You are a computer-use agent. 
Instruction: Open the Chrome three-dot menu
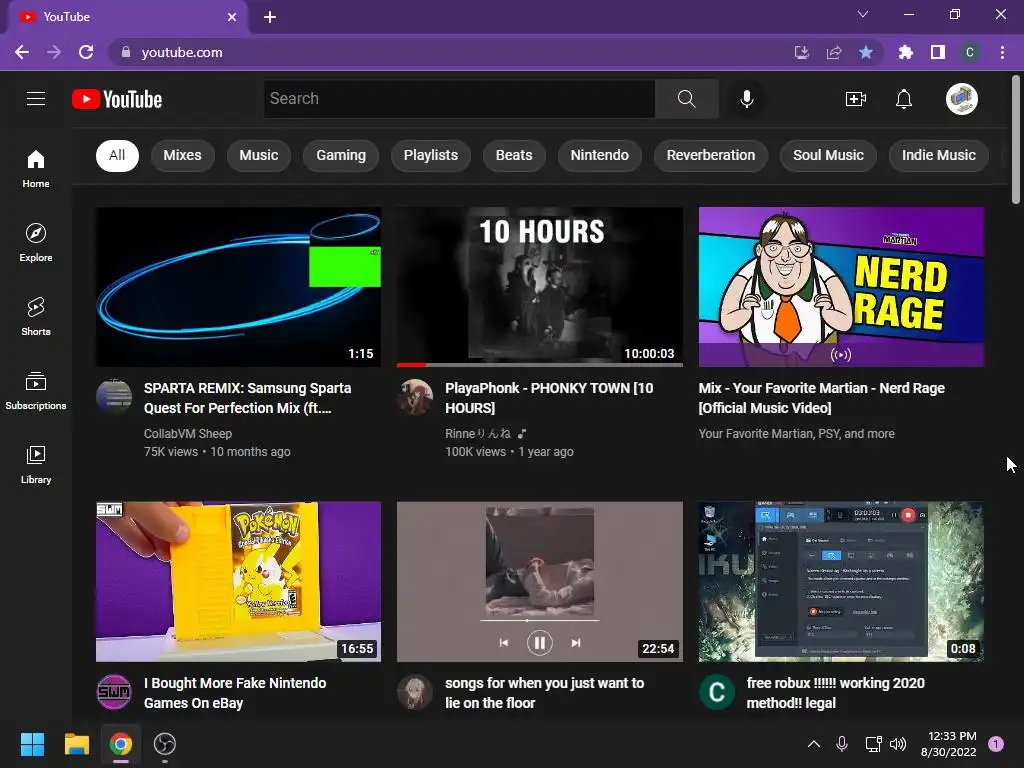tap(1002, 52)
